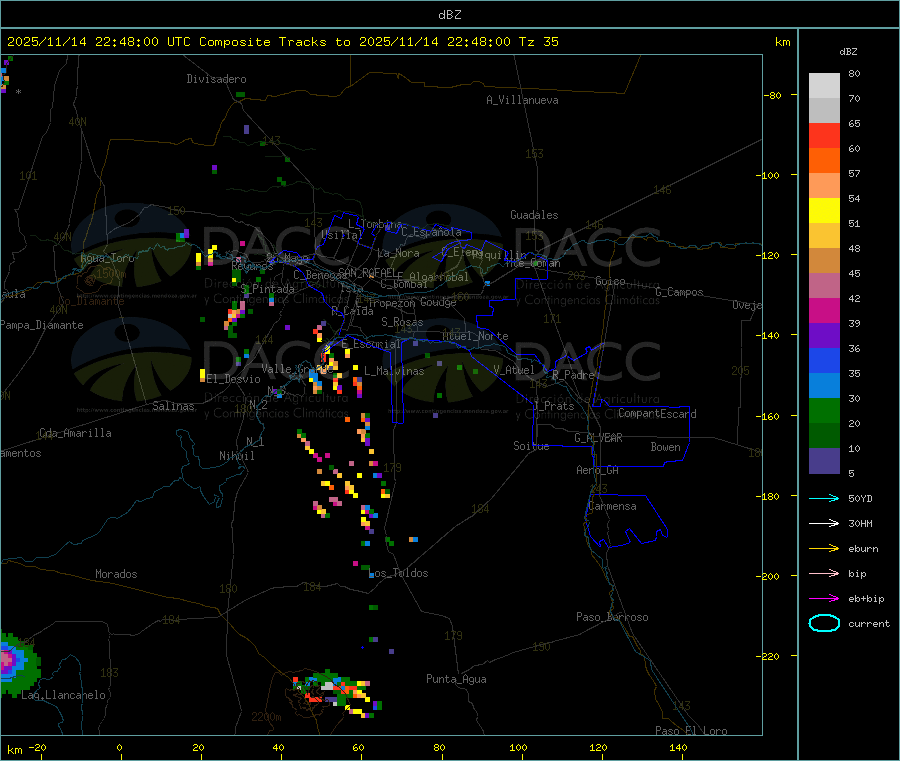The image size is (900, 761).
Task: Click the 60 dBZ red swatch
Action: (824, 136)
